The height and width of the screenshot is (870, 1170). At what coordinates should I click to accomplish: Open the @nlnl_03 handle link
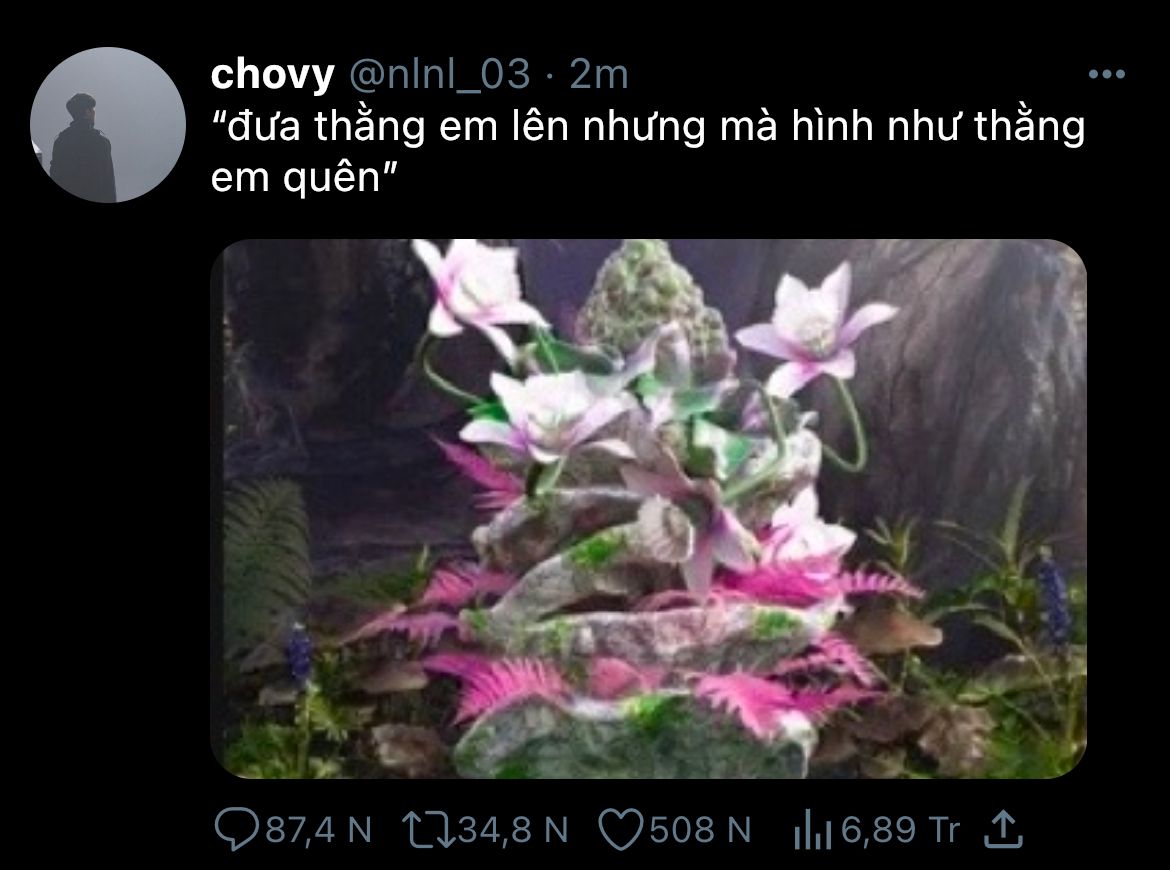tap(439, 74)
